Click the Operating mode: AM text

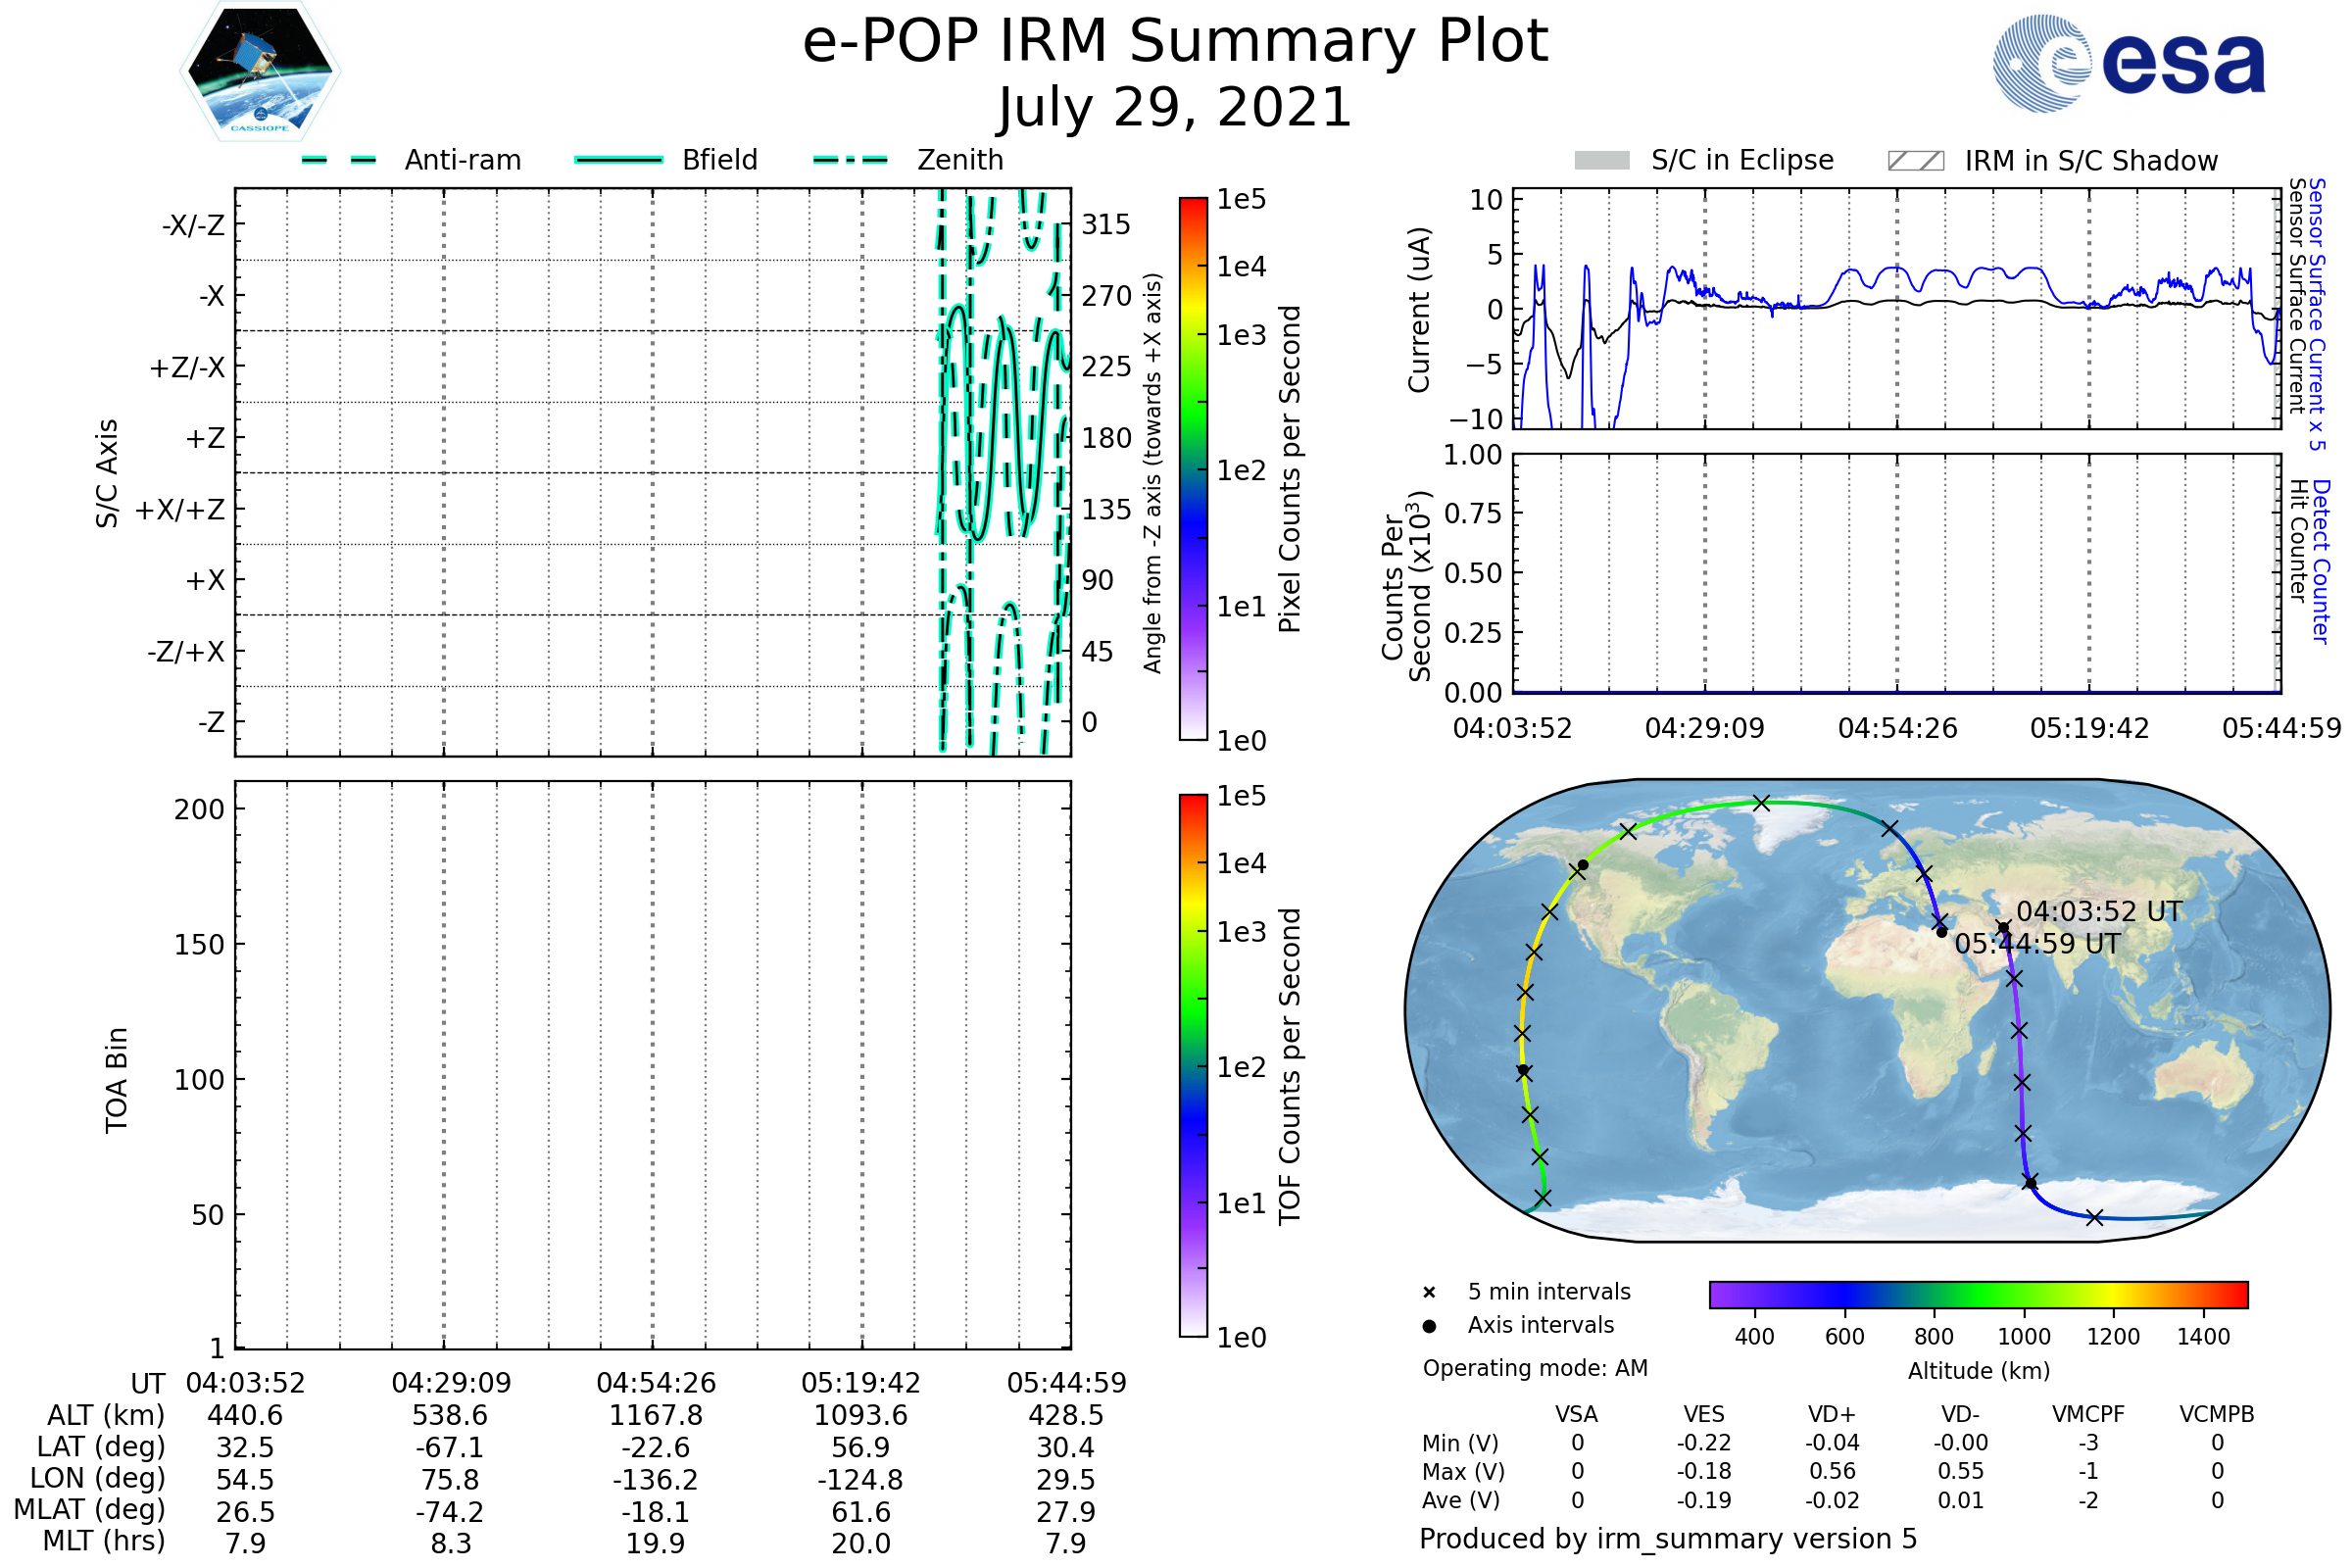pyautogui.click(x=1535, y=1368)
